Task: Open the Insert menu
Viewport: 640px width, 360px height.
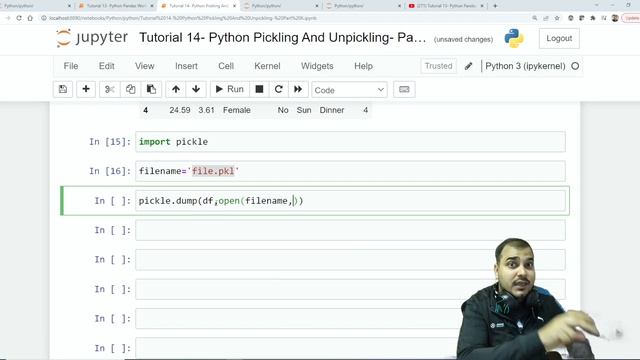Action: point(186,66)
